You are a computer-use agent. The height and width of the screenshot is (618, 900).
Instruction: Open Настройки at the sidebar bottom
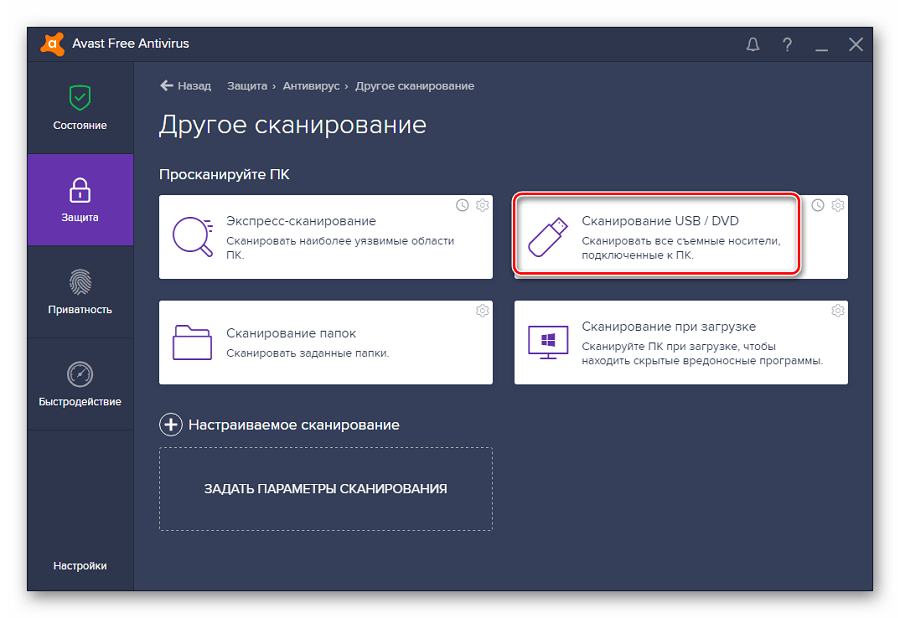tap(80, 566)
